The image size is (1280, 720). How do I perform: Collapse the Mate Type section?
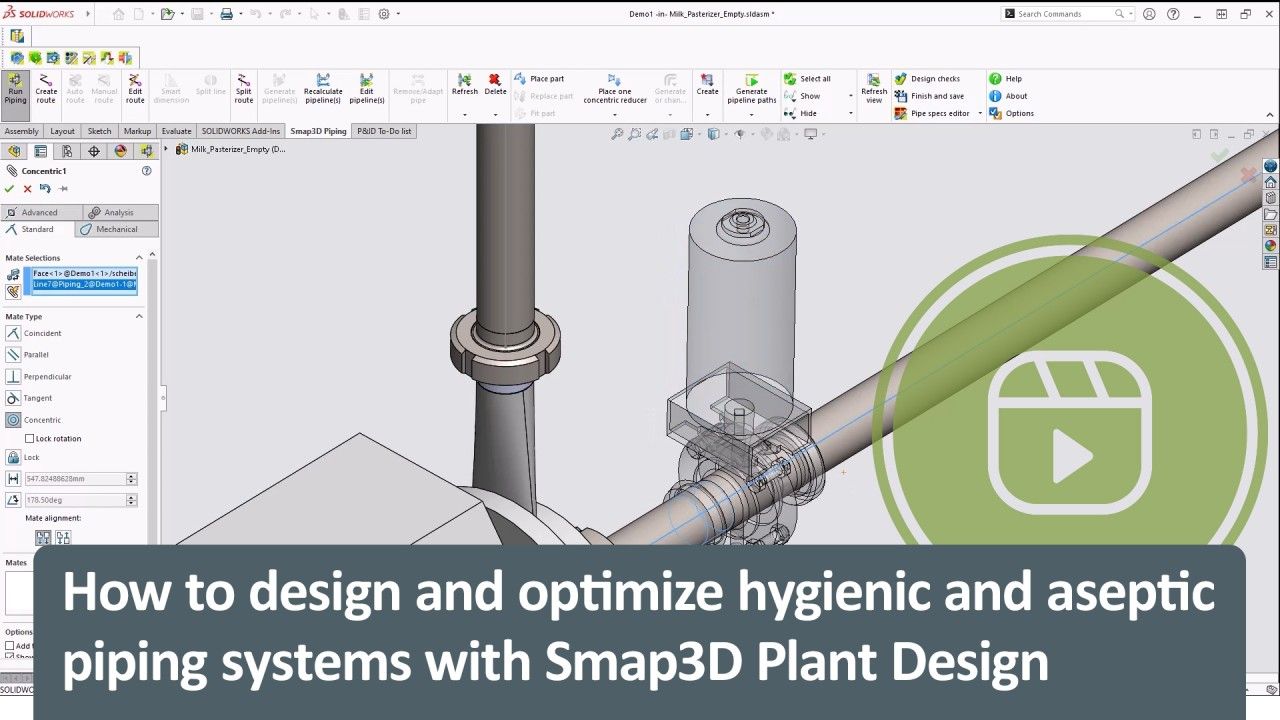click(140, 316)
